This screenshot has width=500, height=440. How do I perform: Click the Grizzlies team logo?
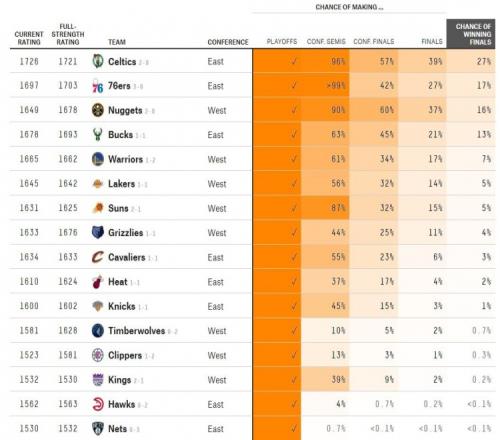tap(98, 233)
